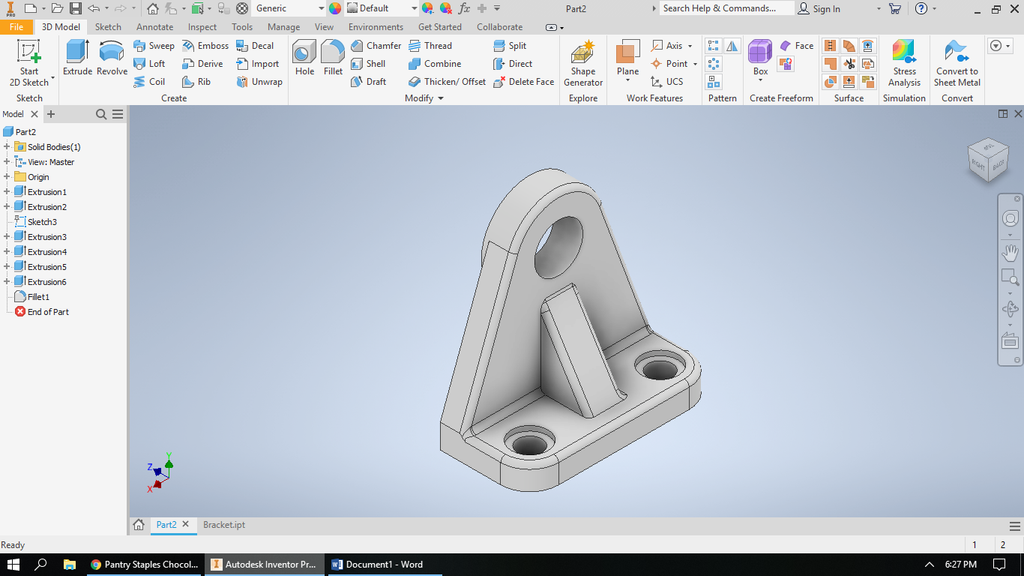Start a new 2D Sketch
The height and width of the screenshot is (576, 1024).
29,63
